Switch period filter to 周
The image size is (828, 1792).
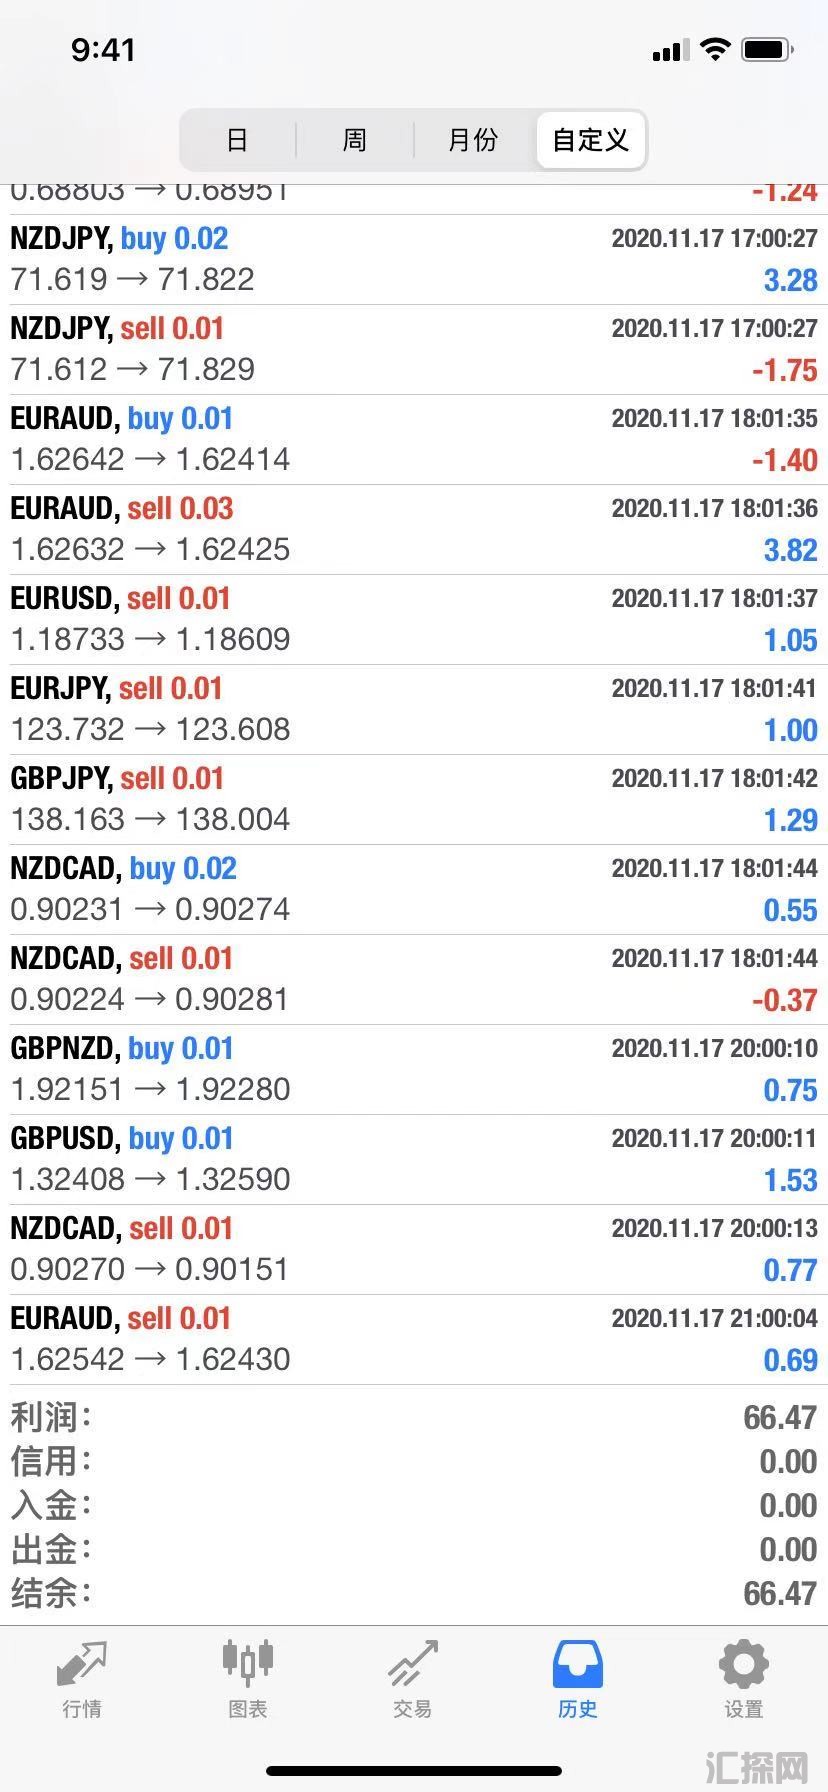coord(355,140)
